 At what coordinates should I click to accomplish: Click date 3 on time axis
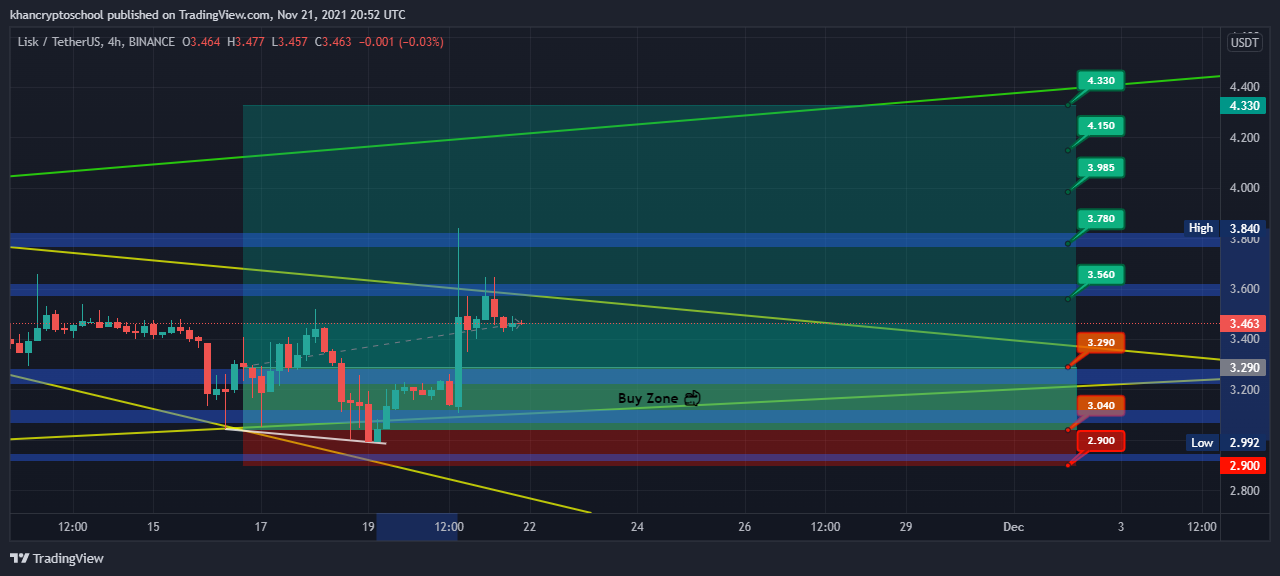1122,527
